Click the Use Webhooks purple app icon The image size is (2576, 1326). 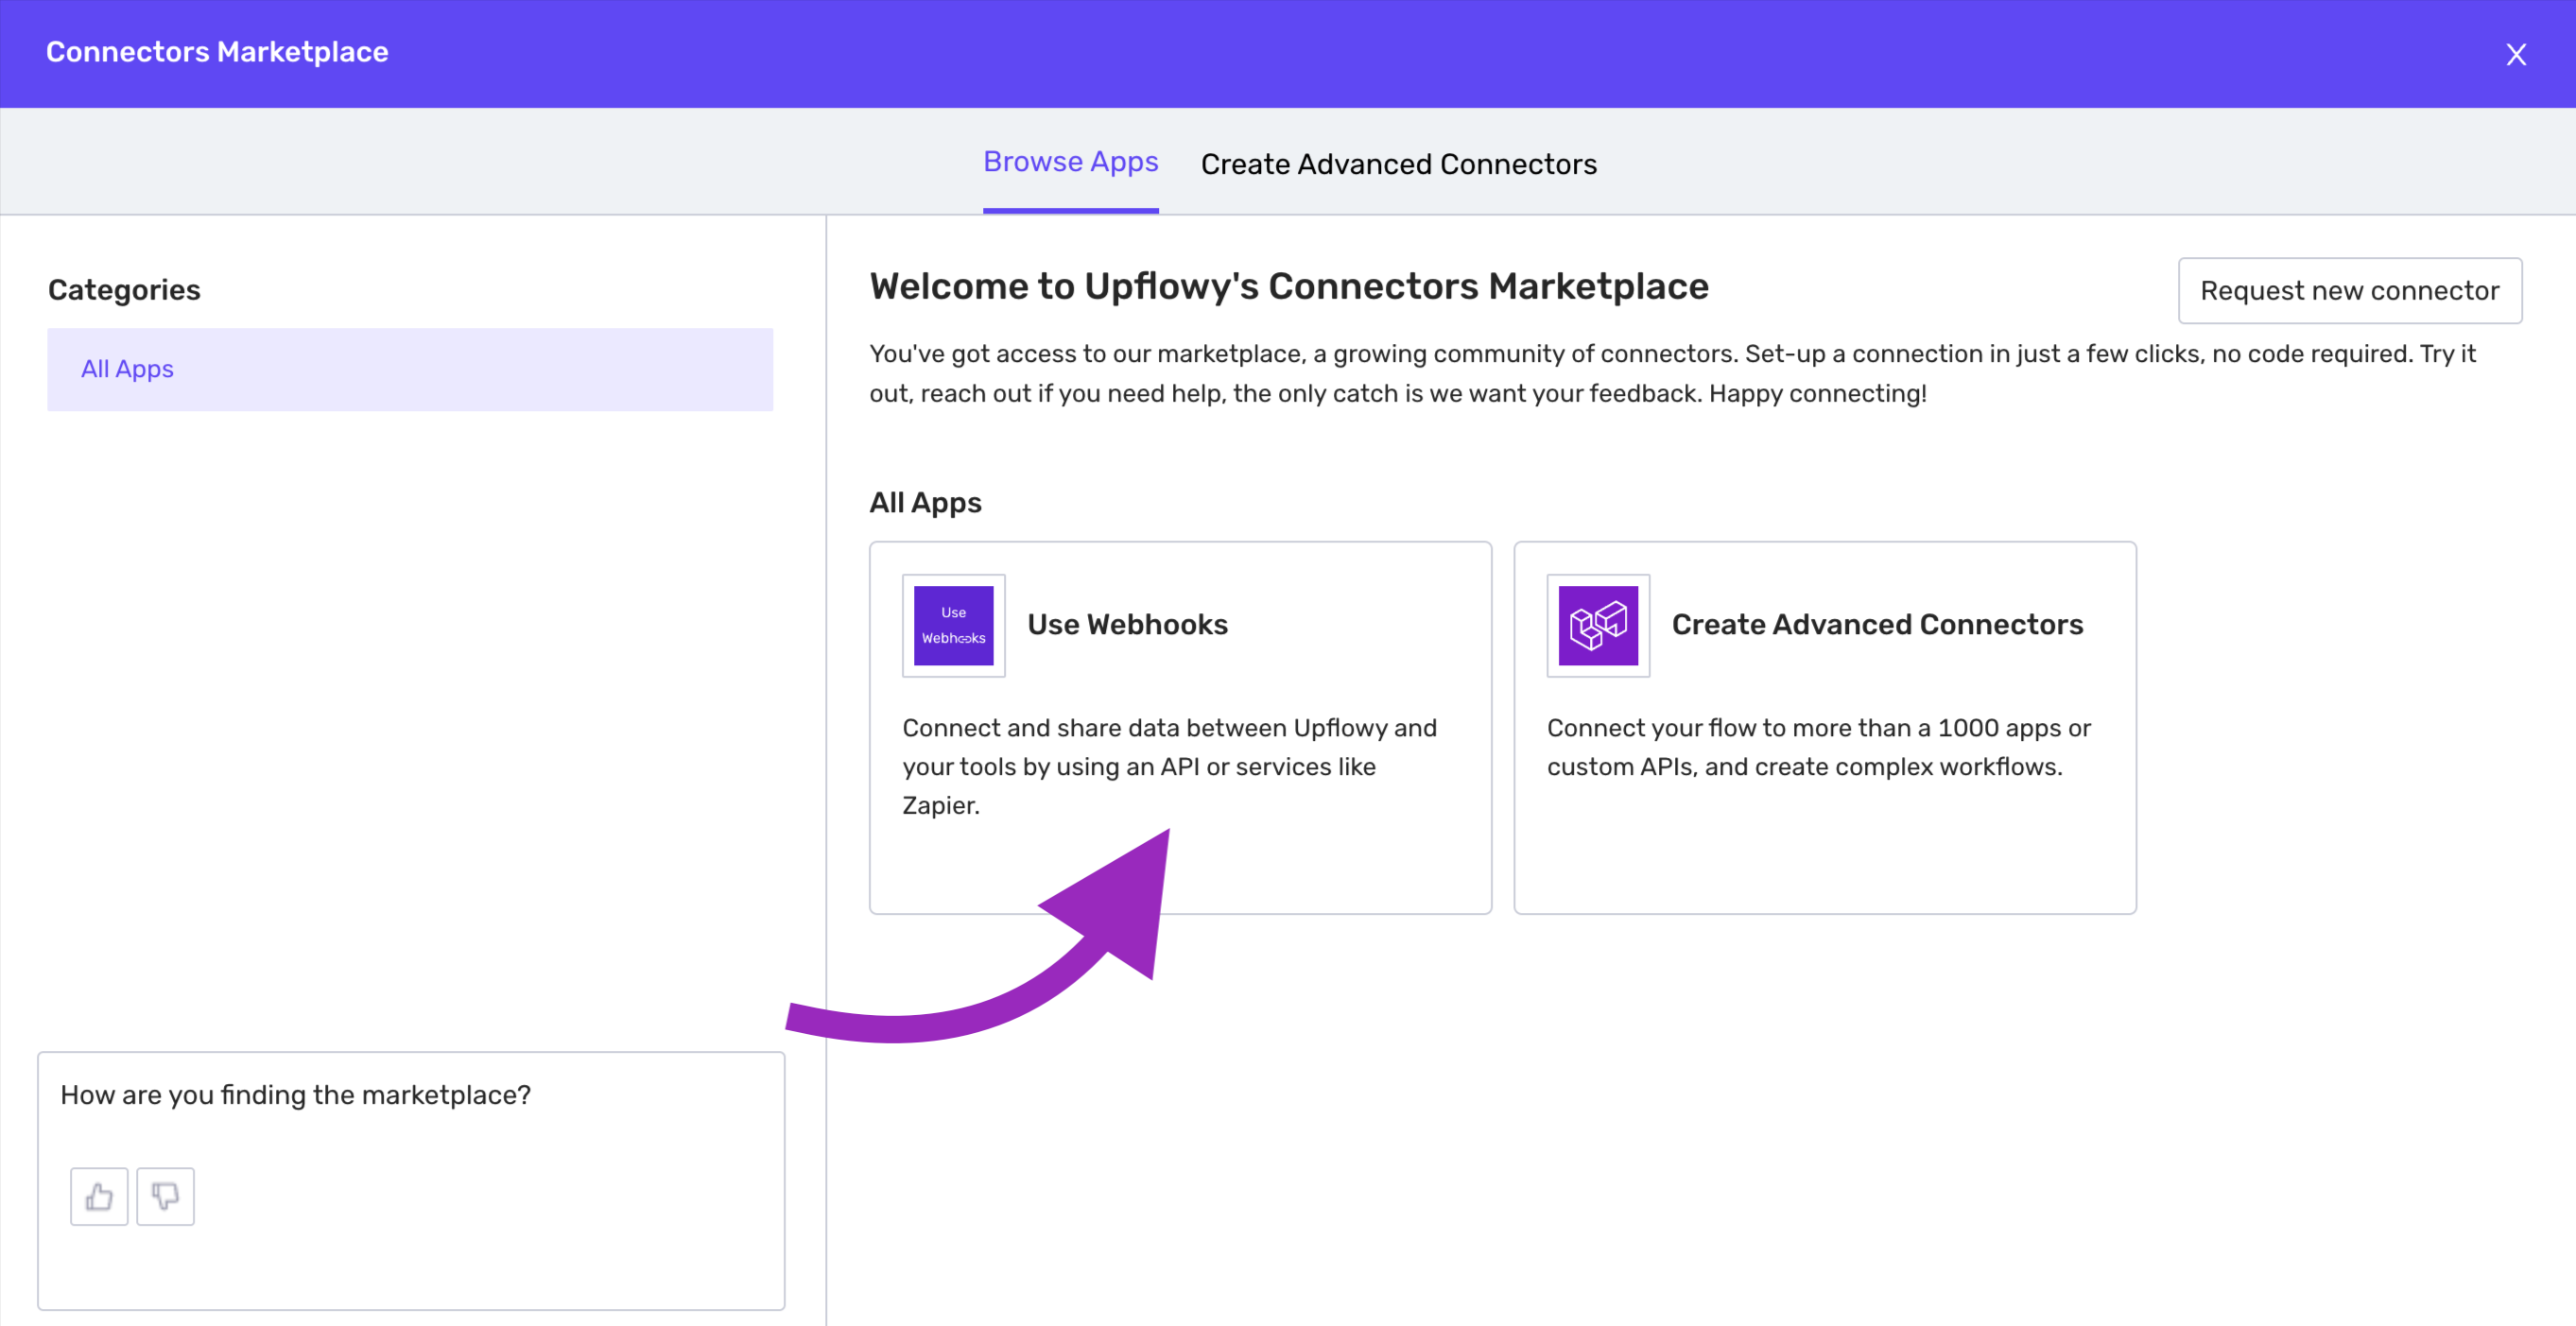[x=953, y=625]
